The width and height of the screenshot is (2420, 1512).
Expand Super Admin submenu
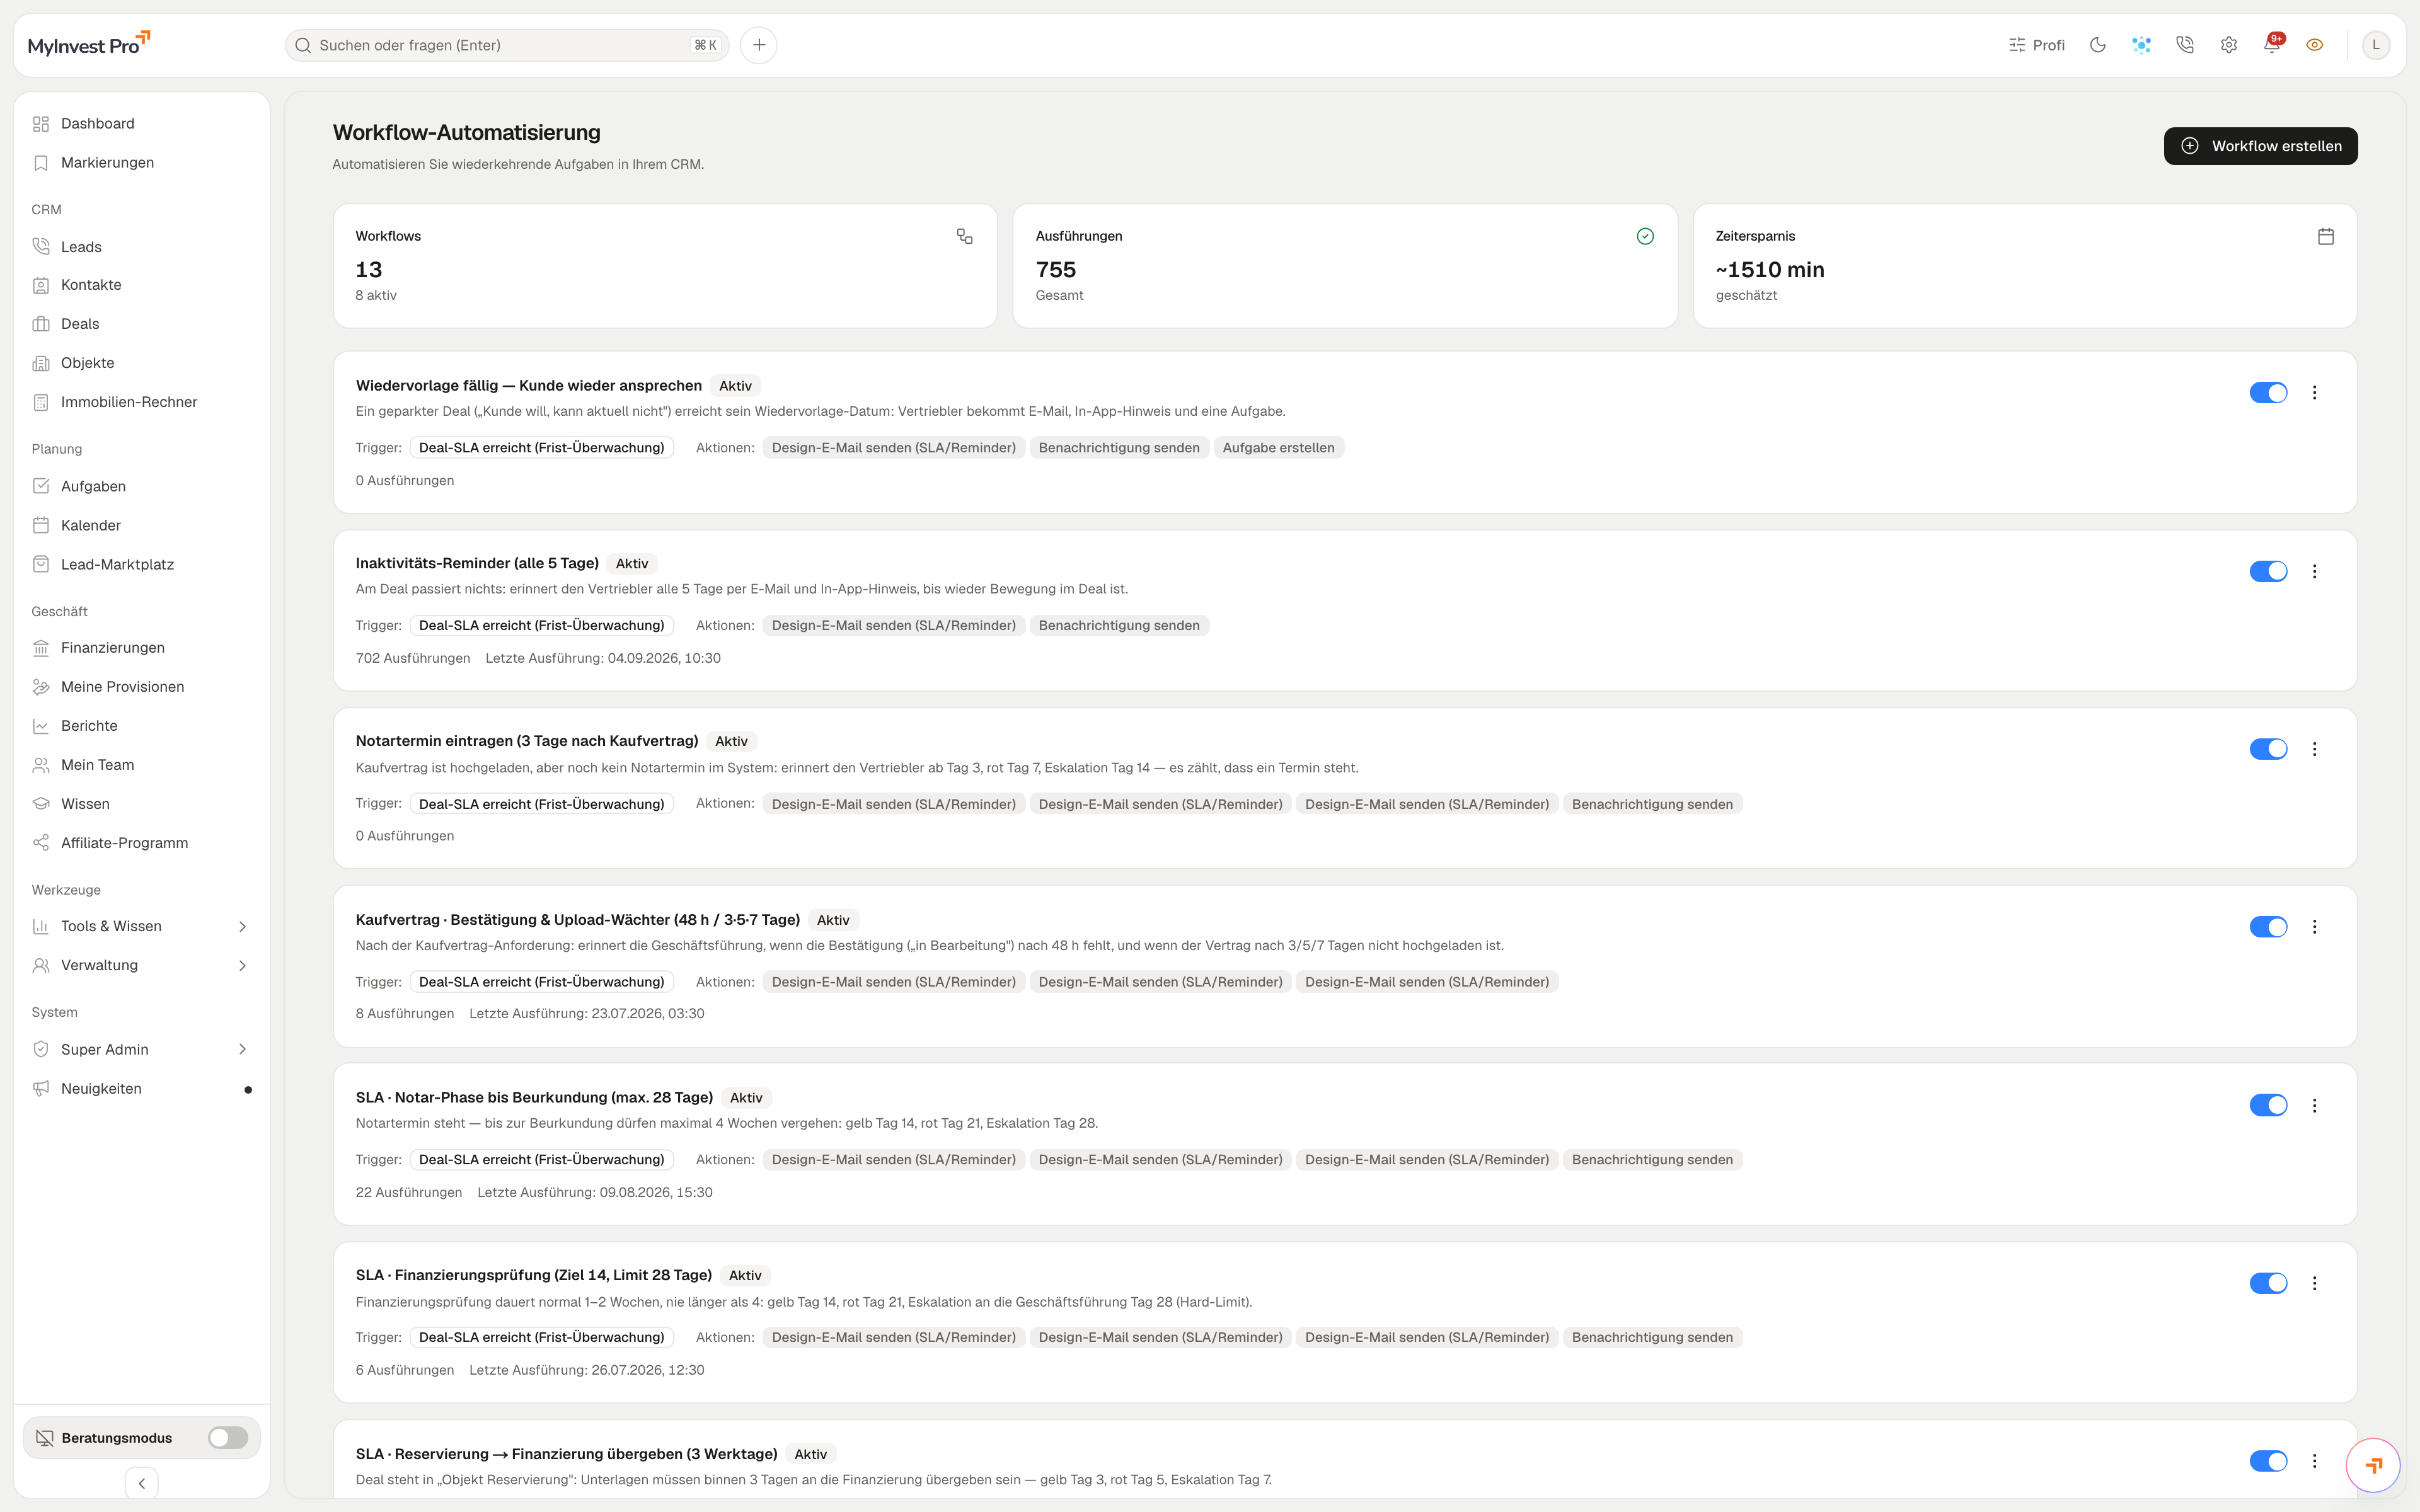tap(142, 1049)
